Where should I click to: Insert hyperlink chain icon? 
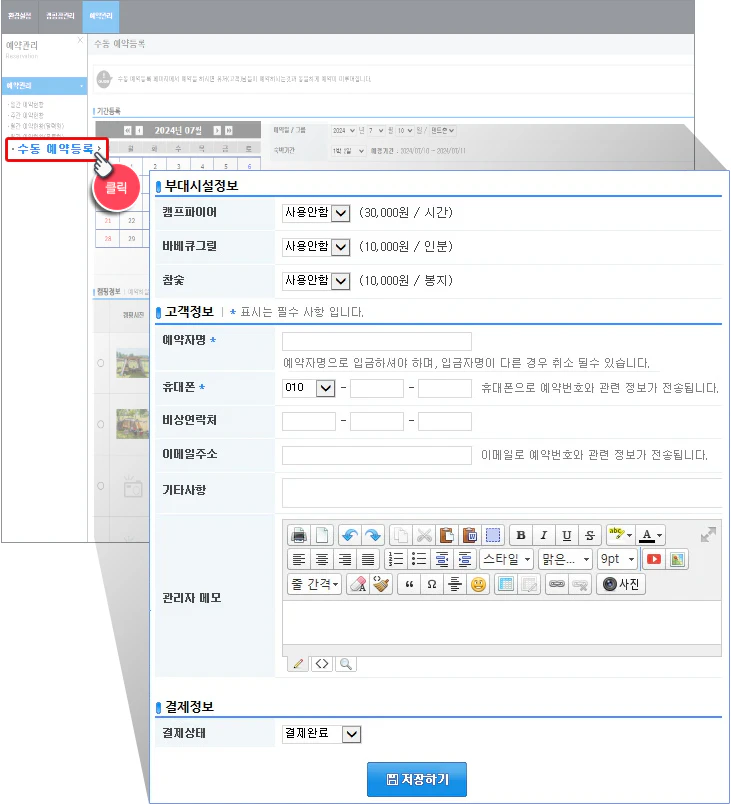coord(557,584)
